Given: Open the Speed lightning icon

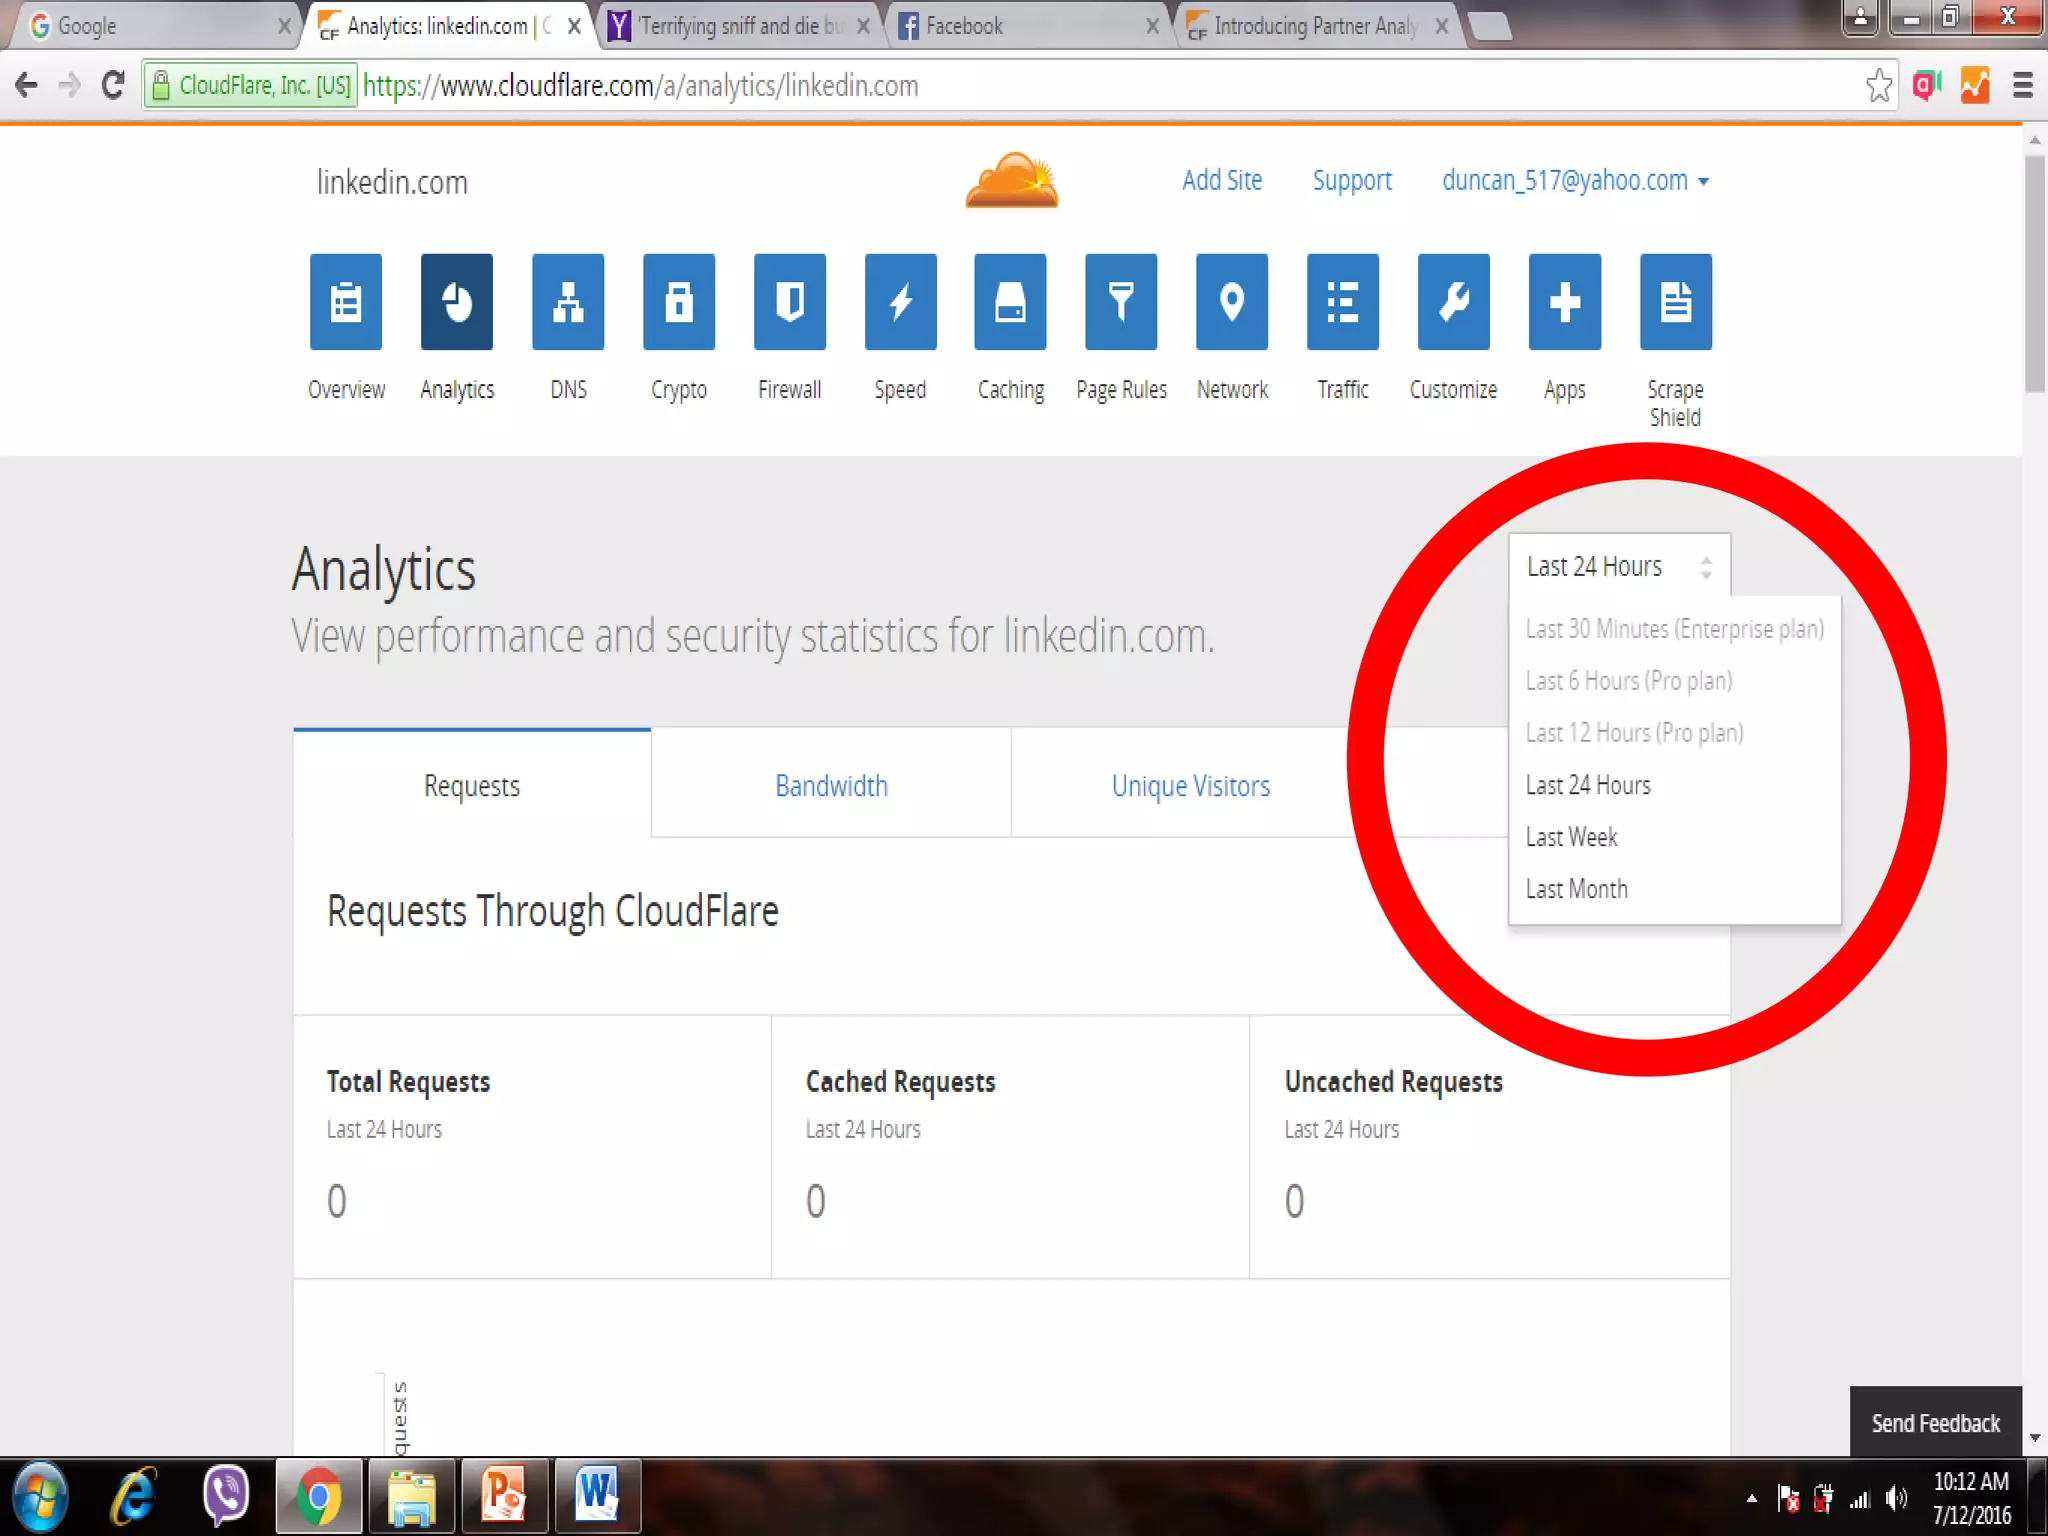Looking at the screenshot, I should [900, 302].
